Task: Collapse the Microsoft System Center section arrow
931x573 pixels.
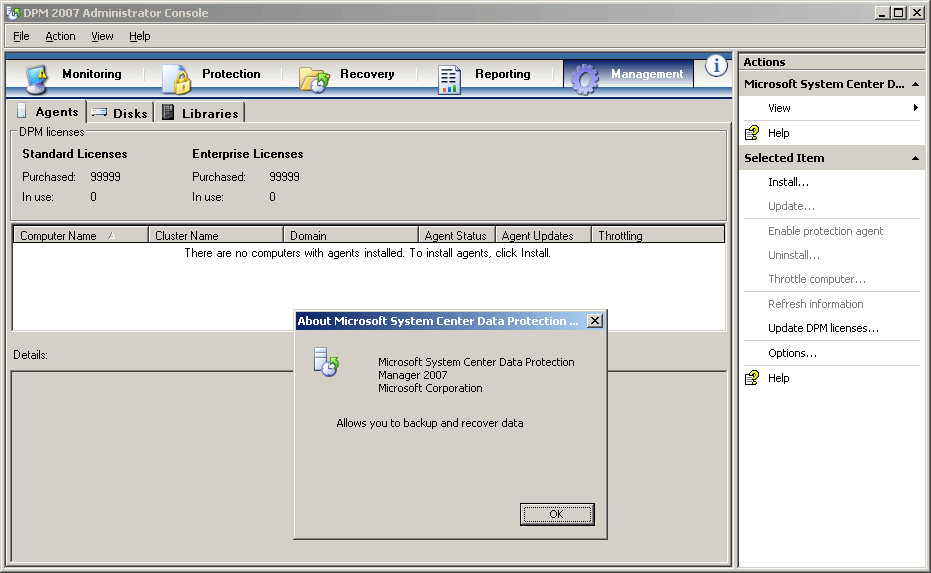Action: coord(915,84)
